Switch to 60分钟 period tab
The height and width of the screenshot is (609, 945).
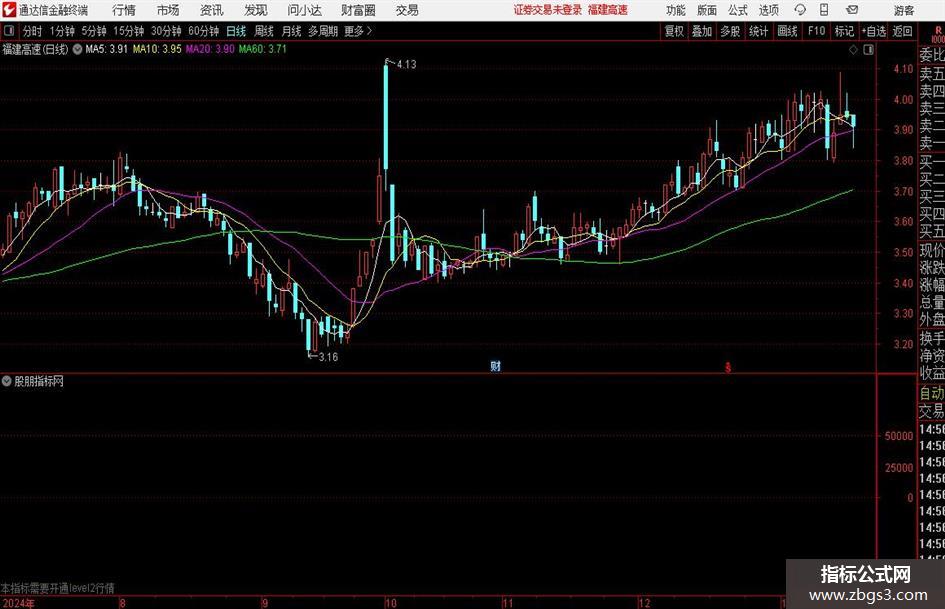coord(204,31)
